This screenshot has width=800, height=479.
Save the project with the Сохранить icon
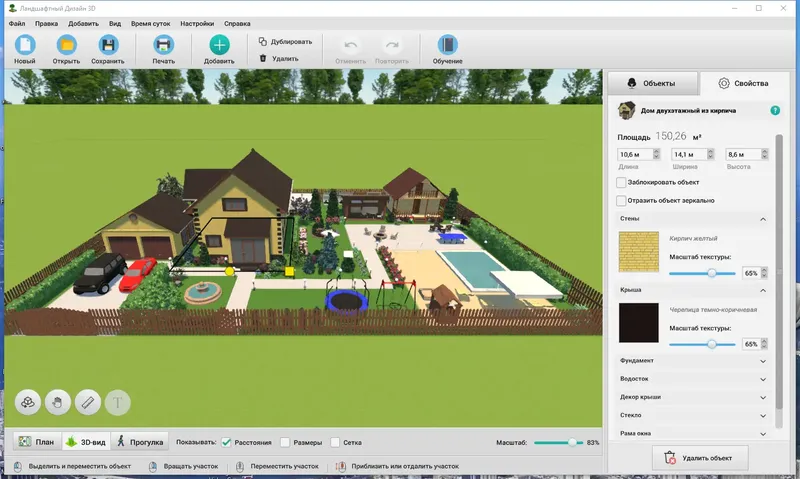pos(108,45)
